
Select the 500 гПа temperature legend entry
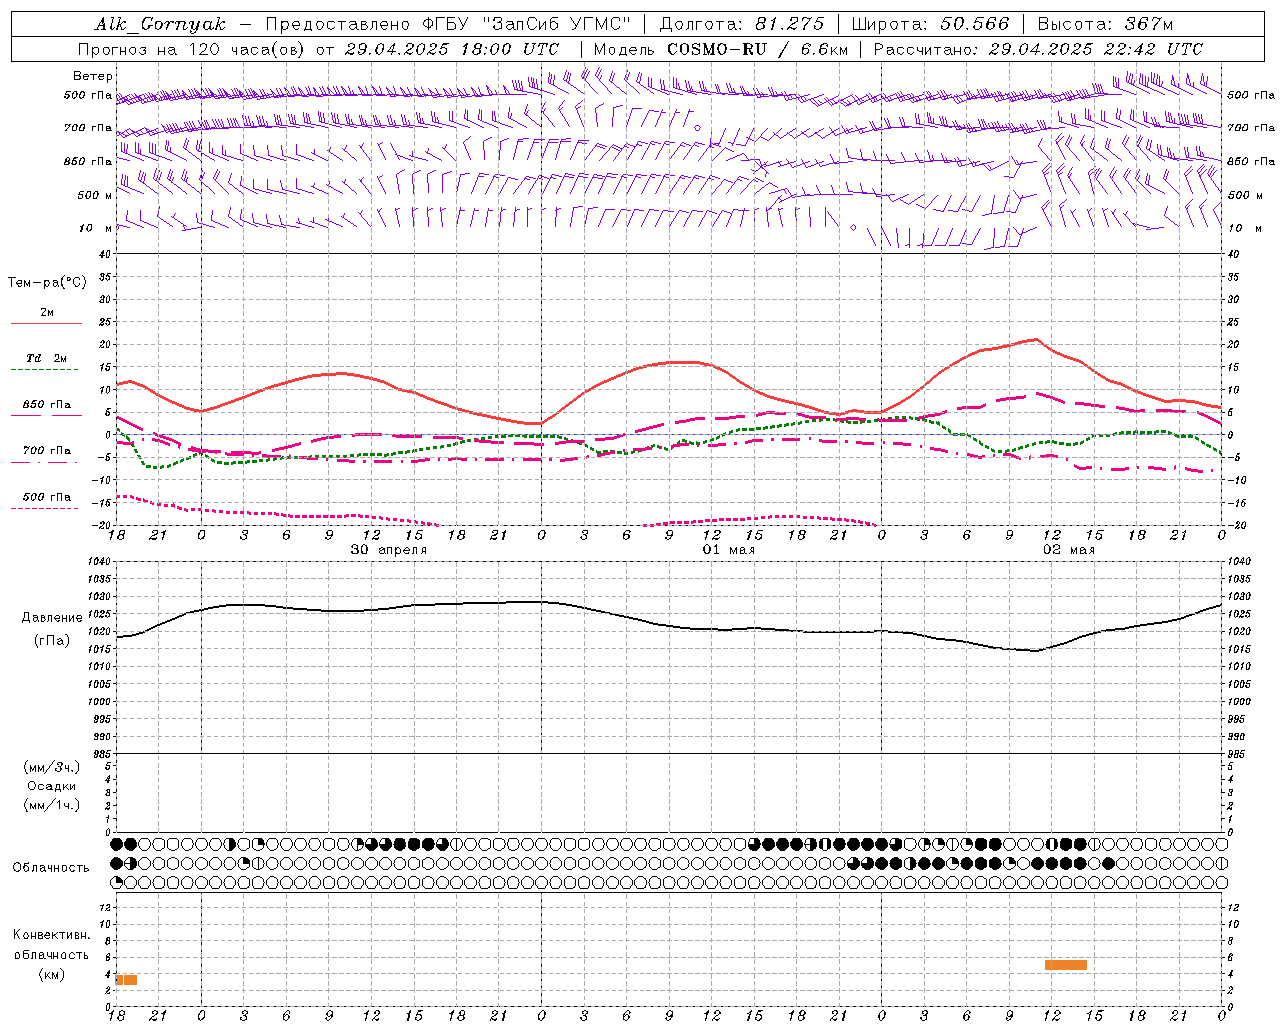(x=46, y=497)
